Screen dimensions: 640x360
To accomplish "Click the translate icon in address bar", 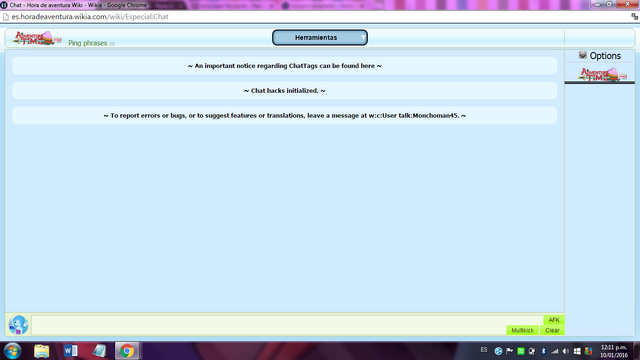I will pos(634,16).
